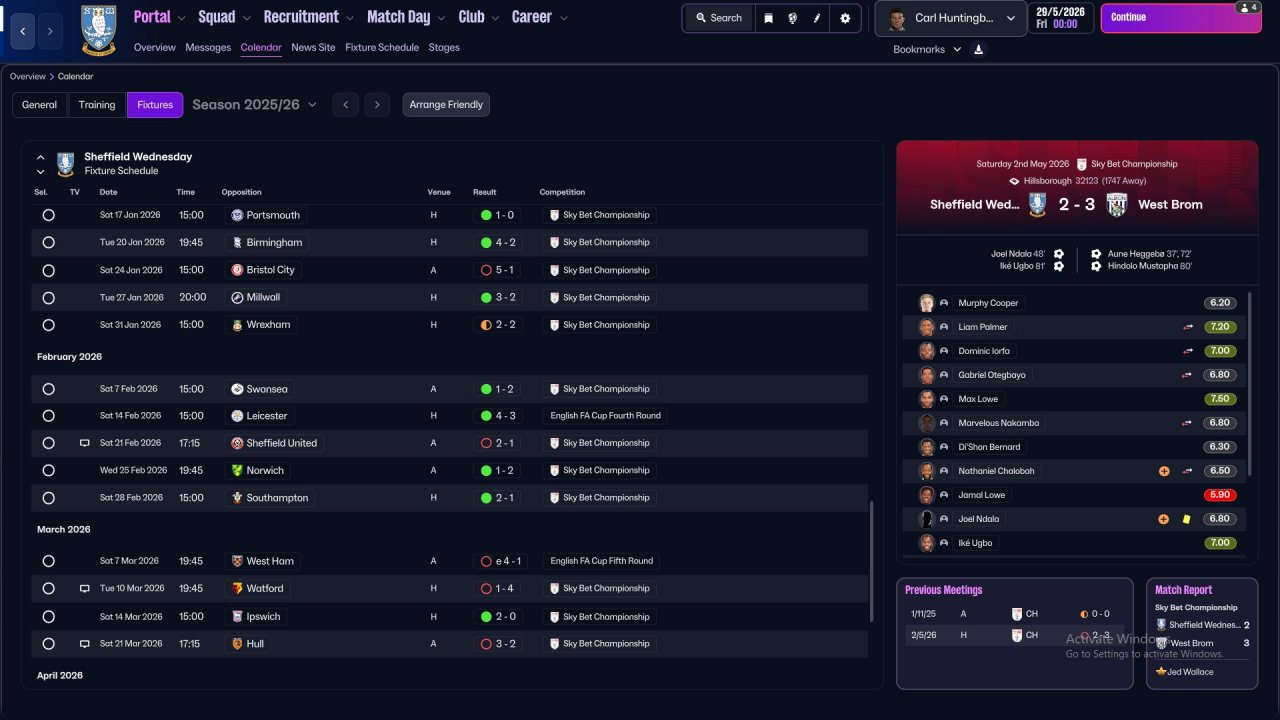The width and height of the screenshot is (1280, 720).
Task: Expand the Club menu chevron
Action: (x=494, y=18)
